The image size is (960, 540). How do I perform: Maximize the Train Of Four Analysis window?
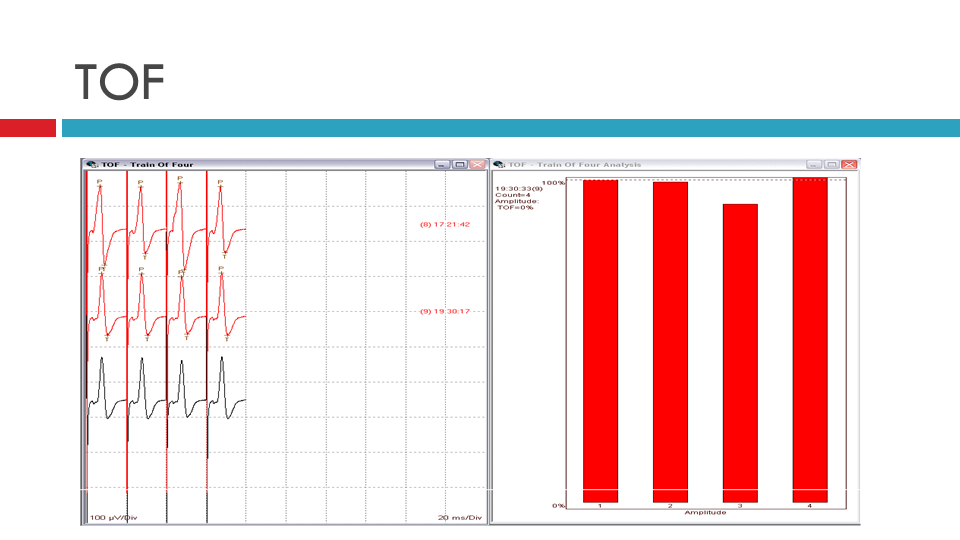[832, 165]
